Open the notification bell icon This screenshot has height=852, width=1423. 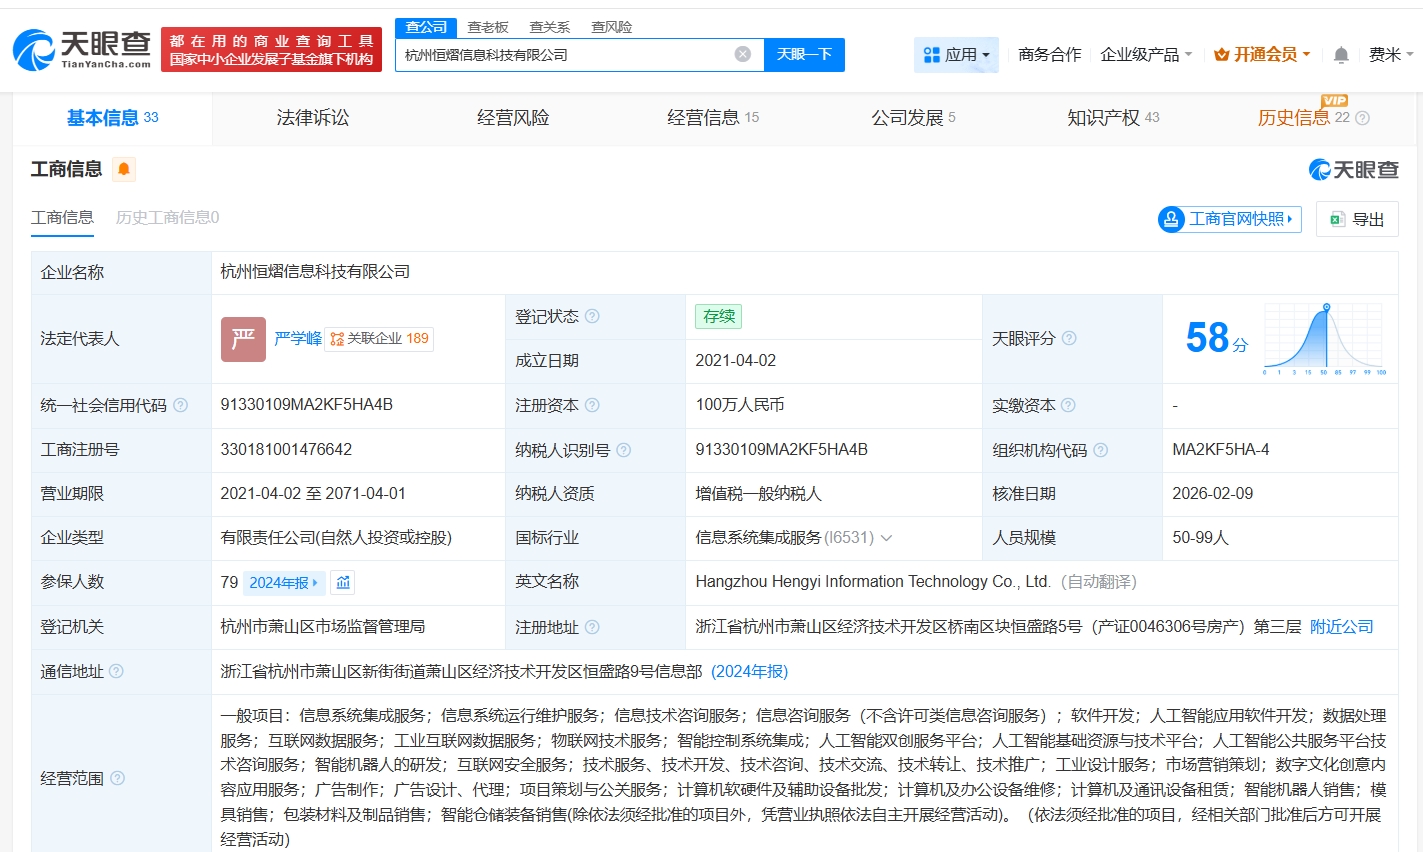click(x=1341, y=55)
